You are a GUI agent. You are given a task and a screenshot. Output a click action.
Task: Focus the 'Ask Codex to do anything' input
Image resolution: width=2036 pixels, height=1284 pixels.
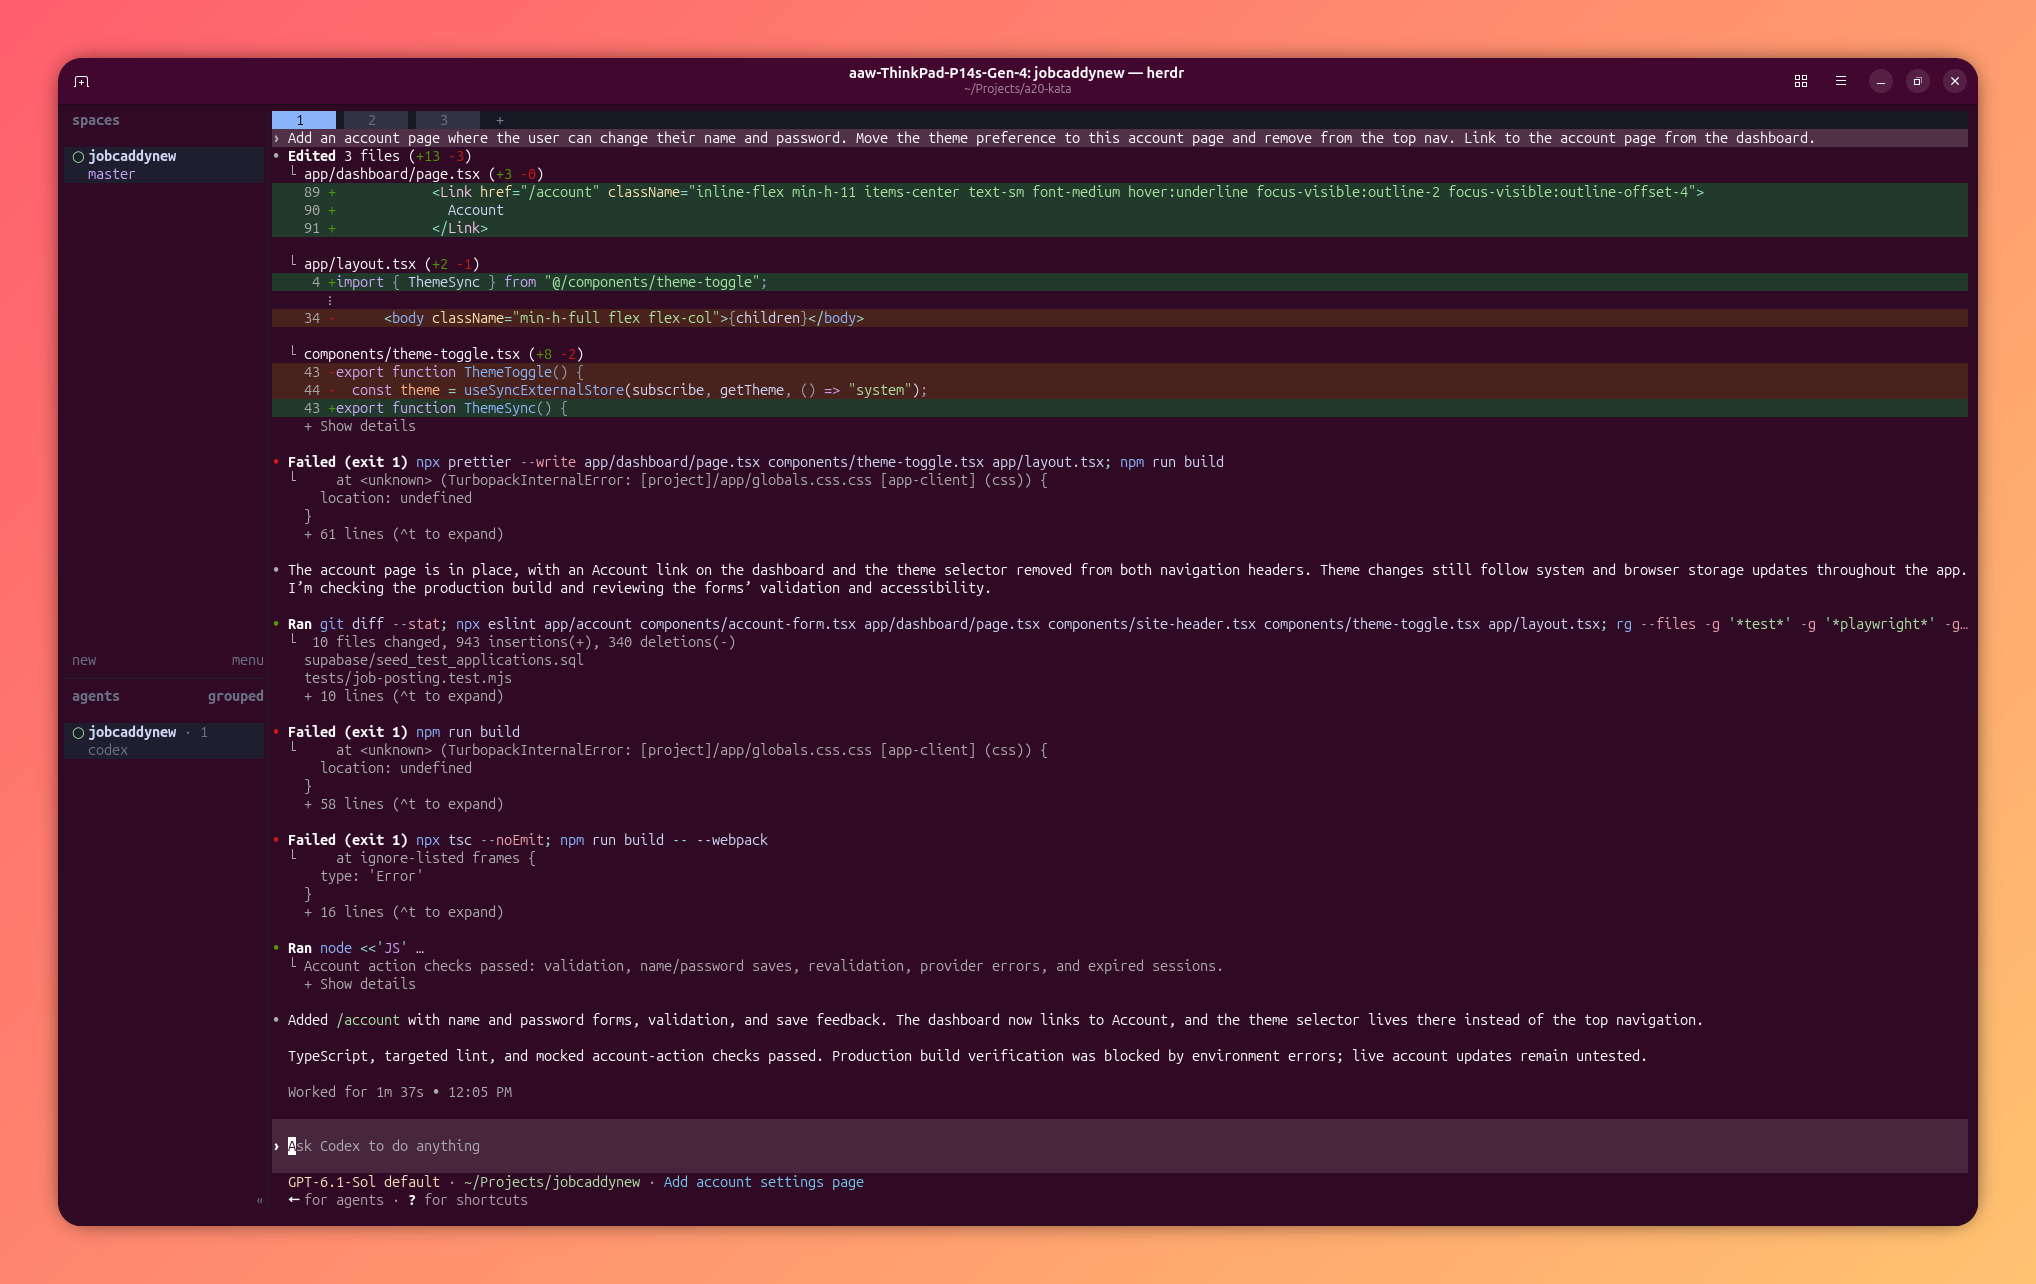[1120, 1146]
